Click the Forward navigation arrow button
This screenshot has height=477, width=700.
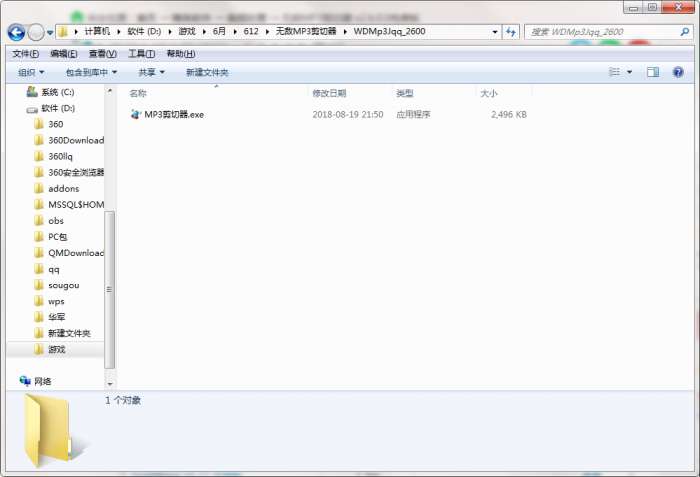pyautogui.click(x=36, y=32)
